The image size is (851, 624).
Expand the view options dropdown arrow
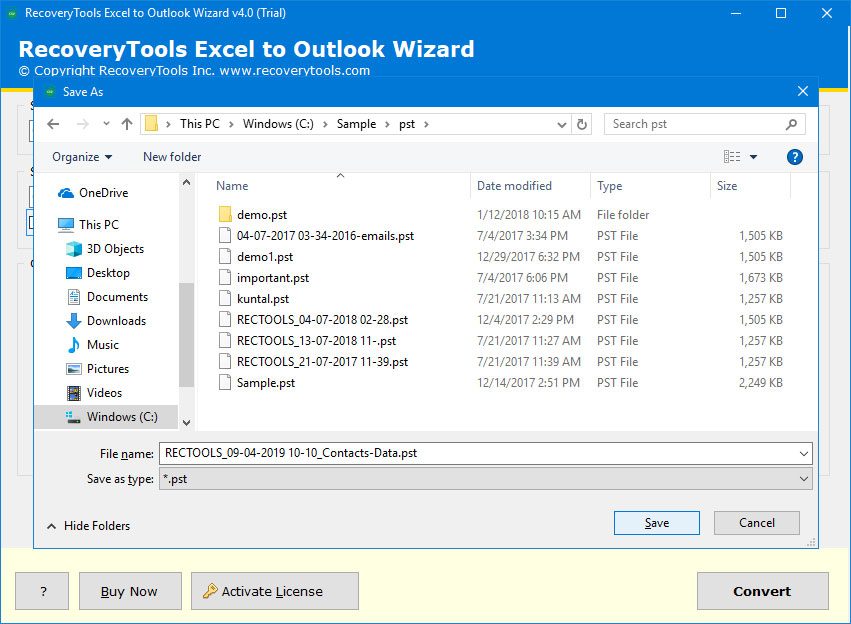pyautogui.click(x=753, y=157)
